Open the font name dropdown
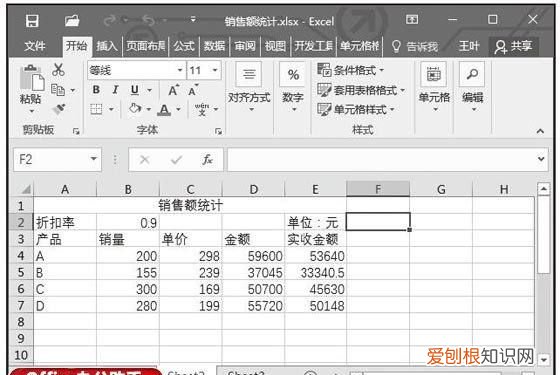This screenshot has width=560, height=375. (x=180, y=70)
